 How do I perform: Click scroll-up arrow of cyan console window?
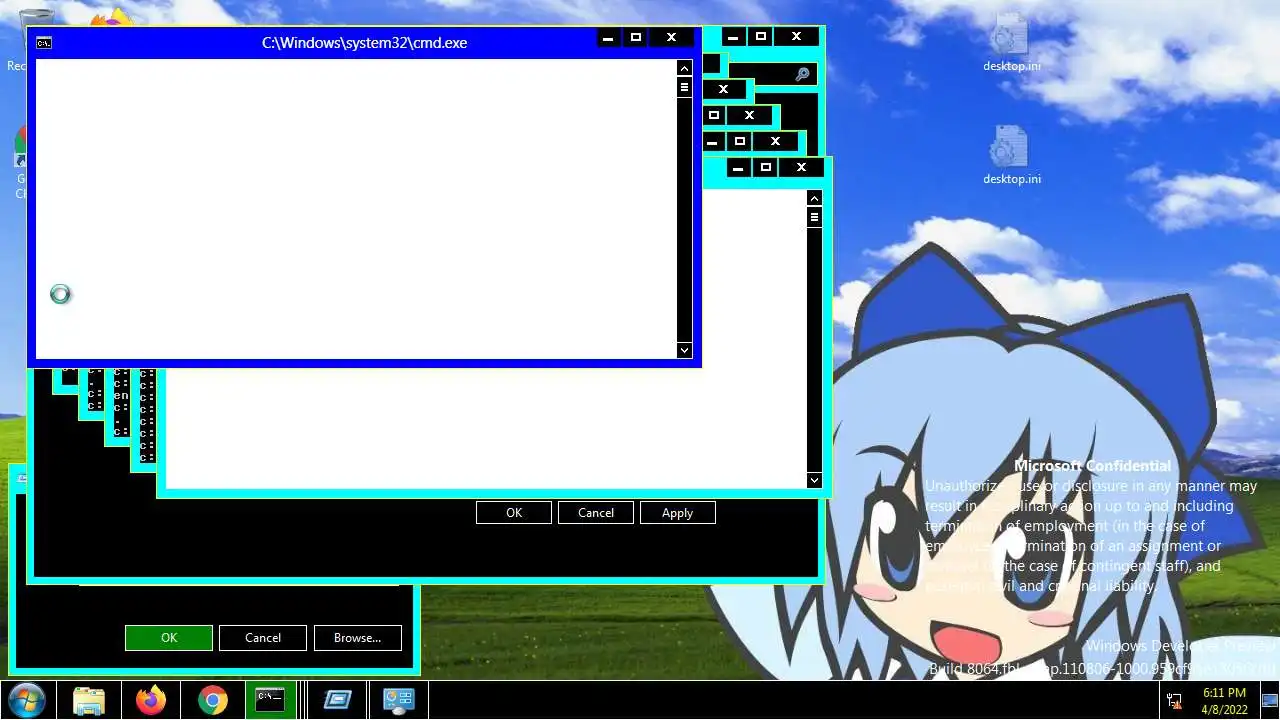[x=814, y=198]
